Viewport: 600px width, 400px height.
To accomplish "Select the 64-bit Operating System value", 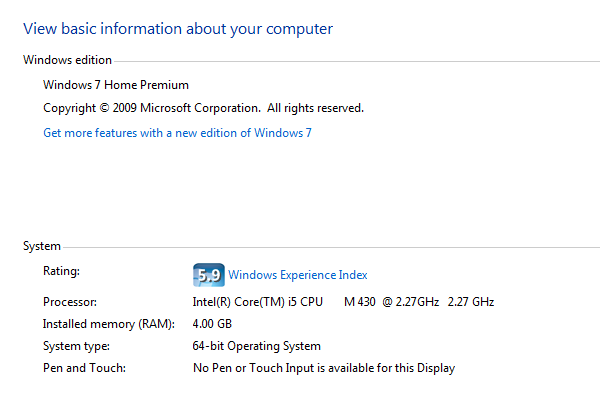I will tap(256, 346).
